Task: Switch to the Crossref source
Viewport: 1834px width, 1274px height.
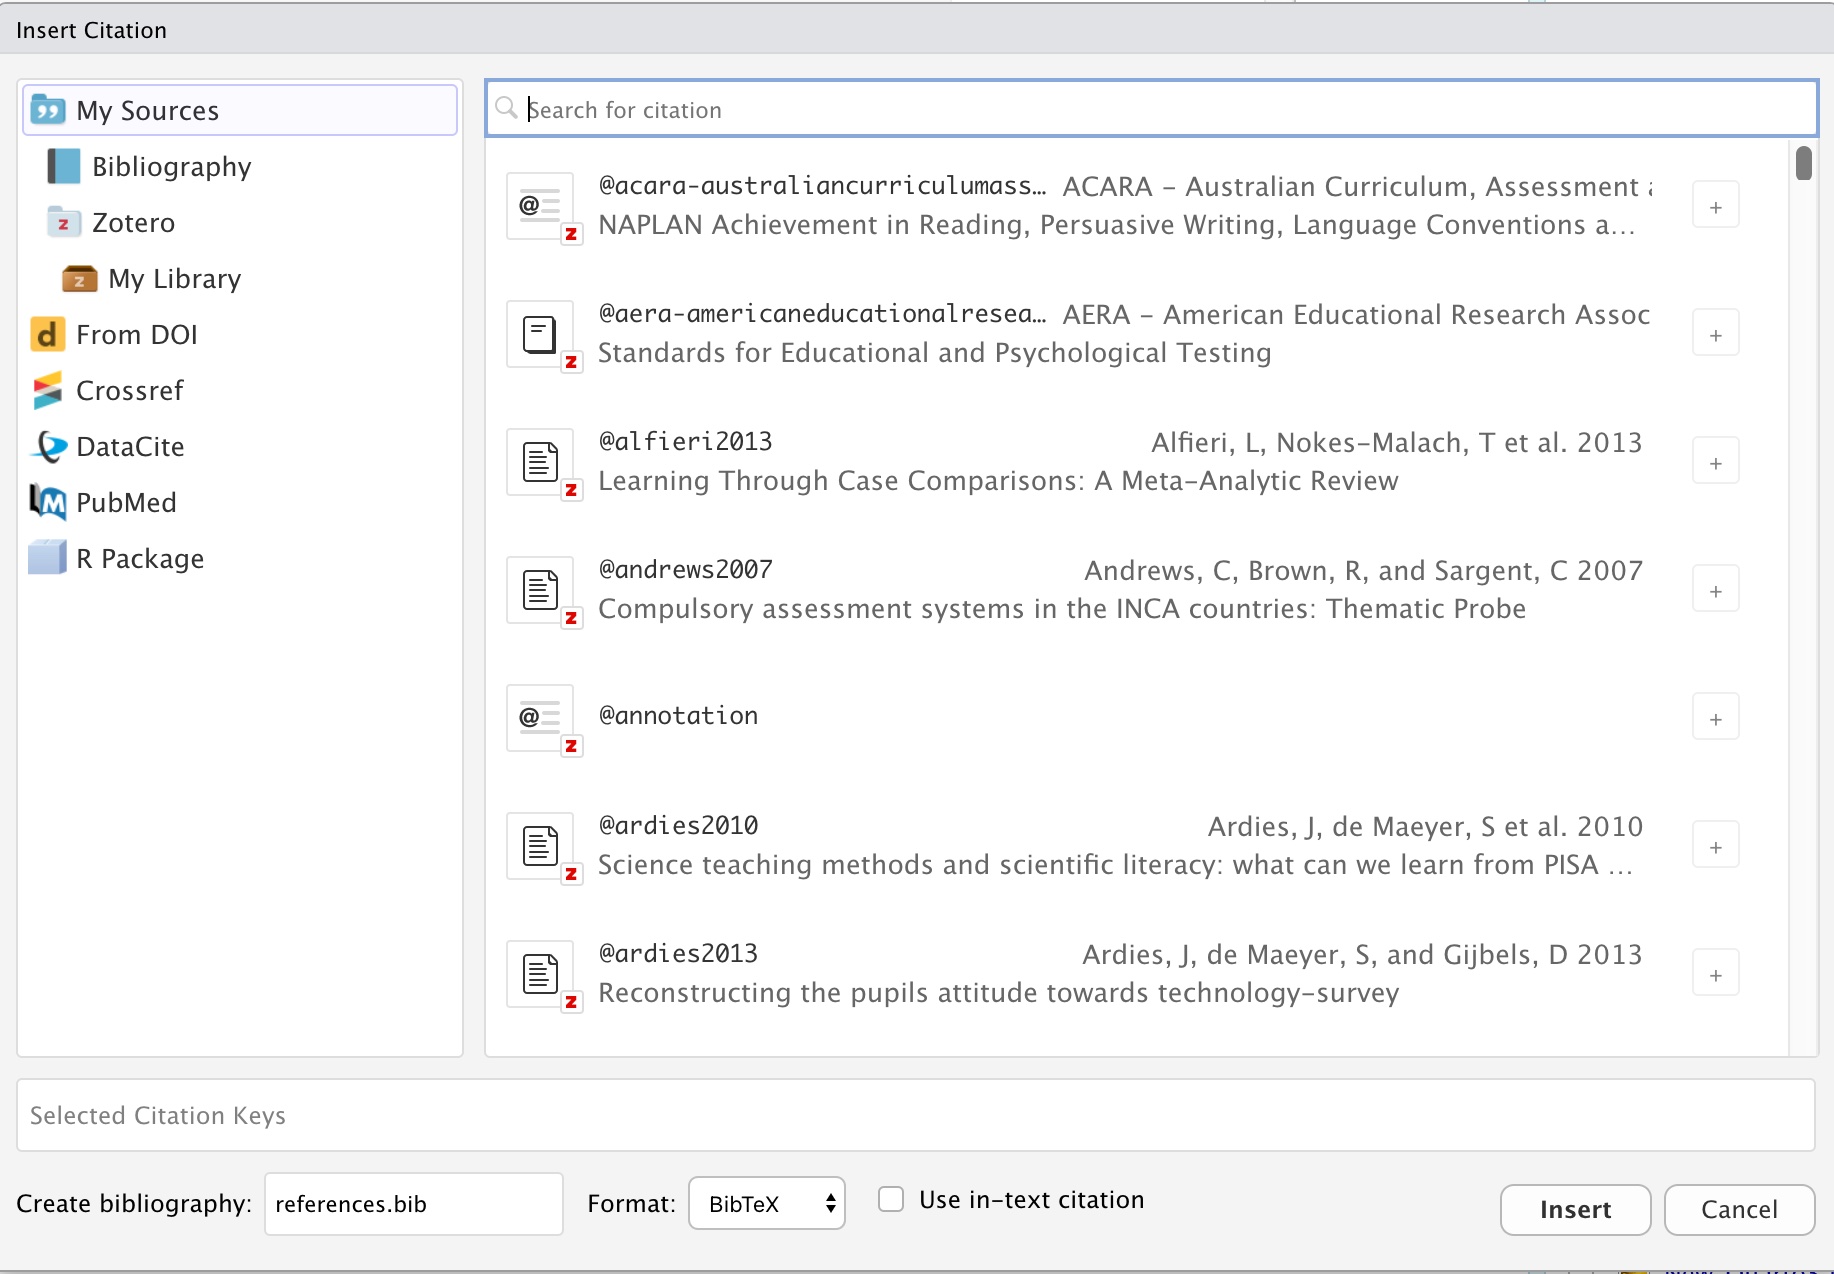Action: (130, 390)
